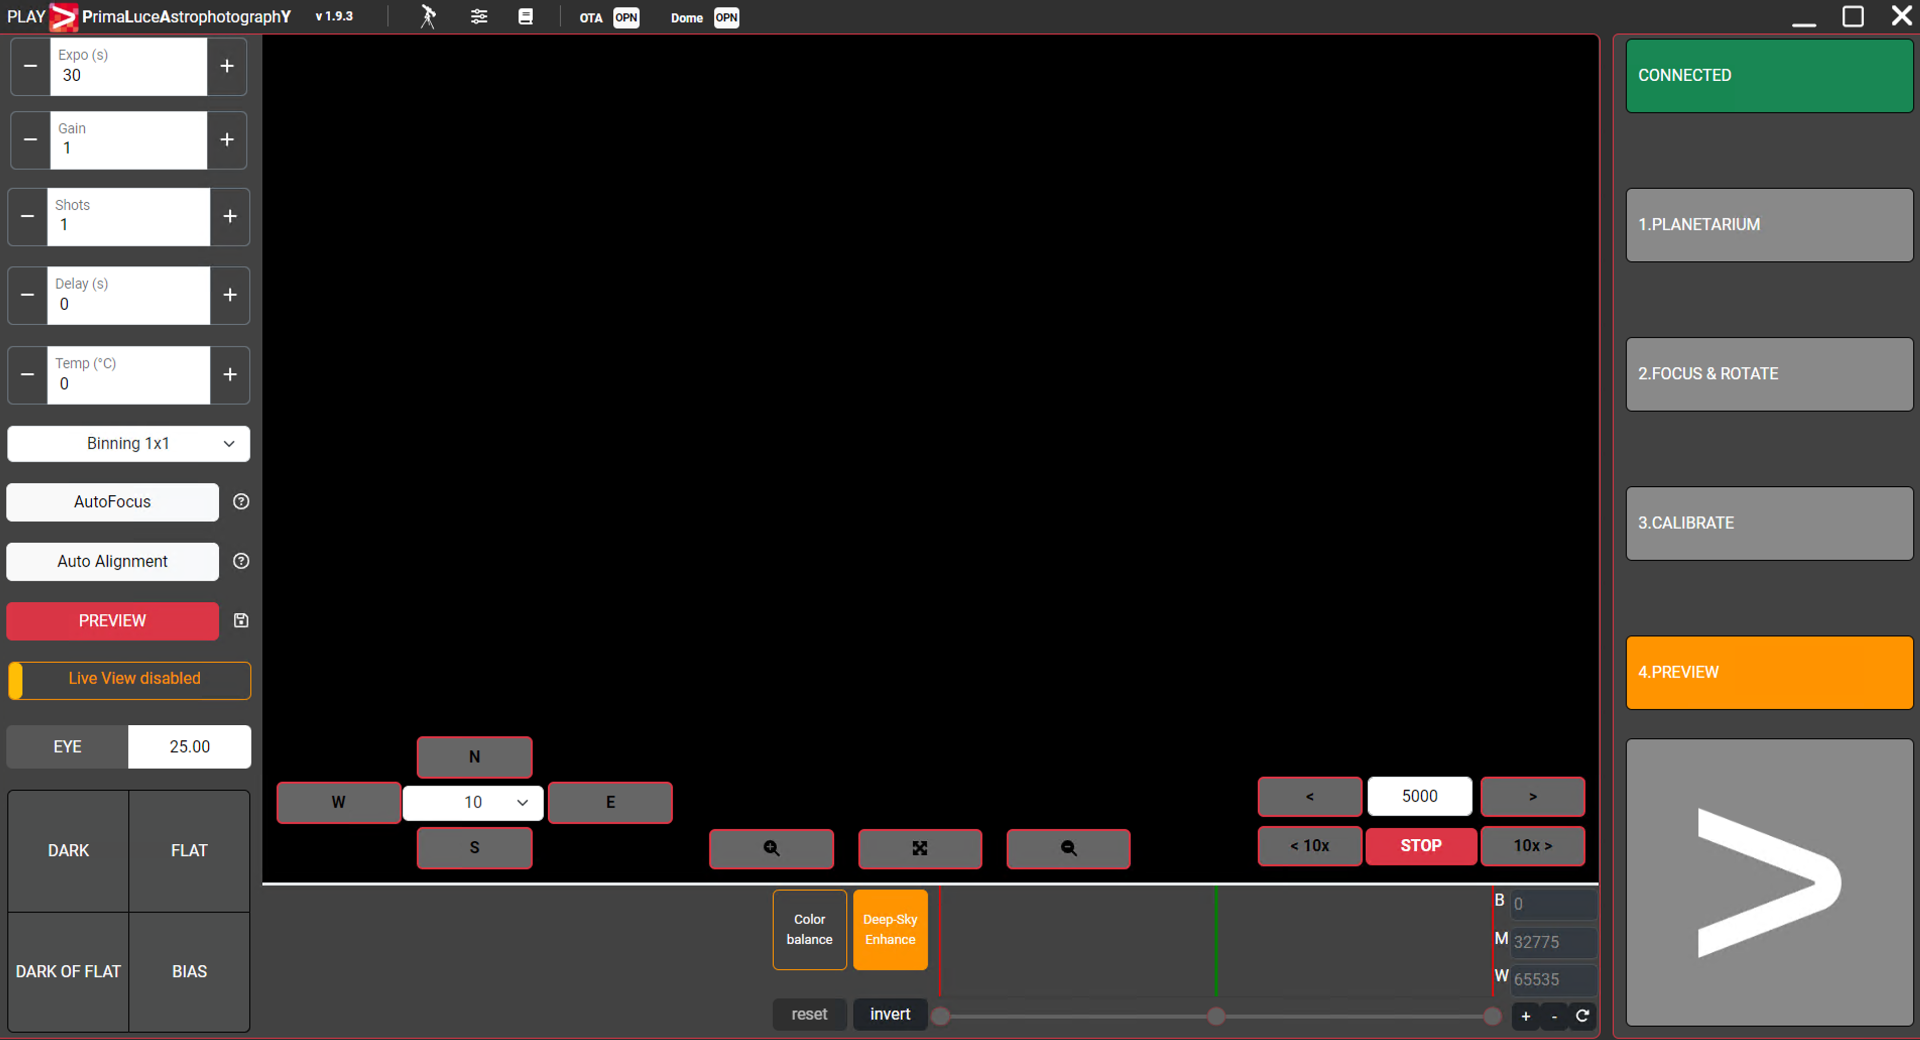
Task: Move focuser inward with < 10x button
Action: click(x=1310, y=846)
